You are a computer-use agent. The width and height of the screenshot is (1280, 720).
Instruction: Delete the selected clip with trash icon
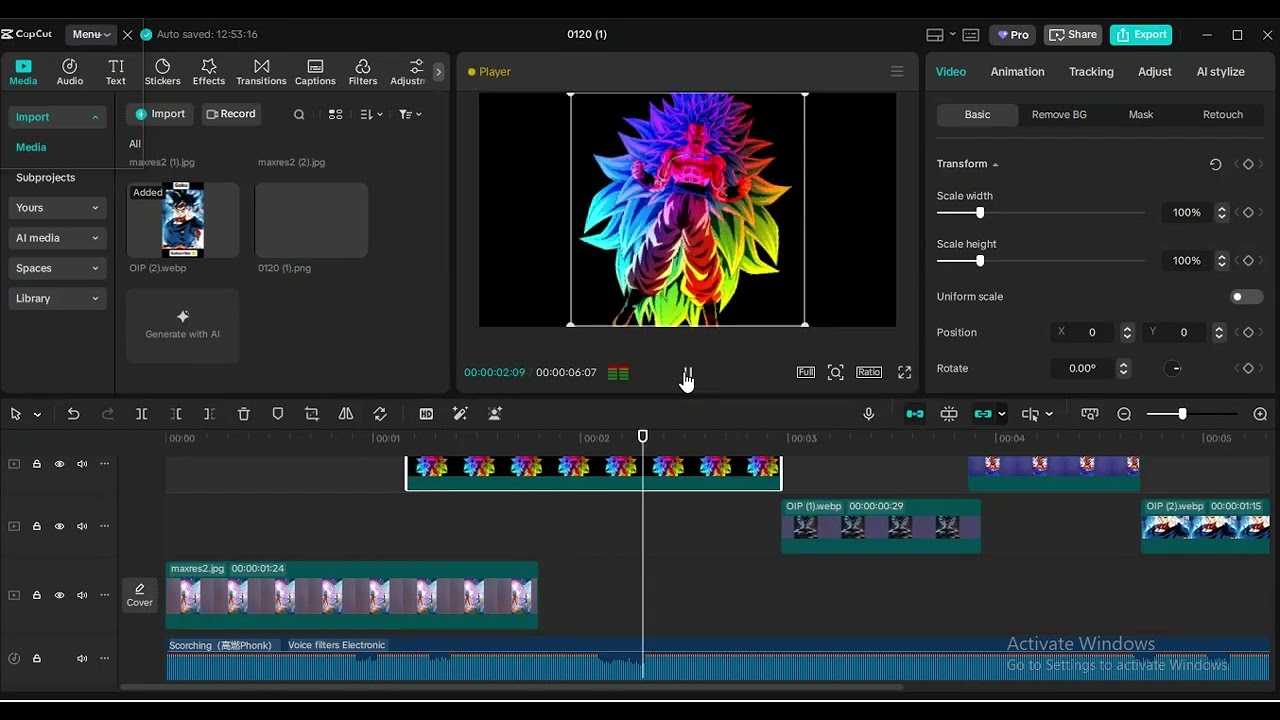coord(244,414)
